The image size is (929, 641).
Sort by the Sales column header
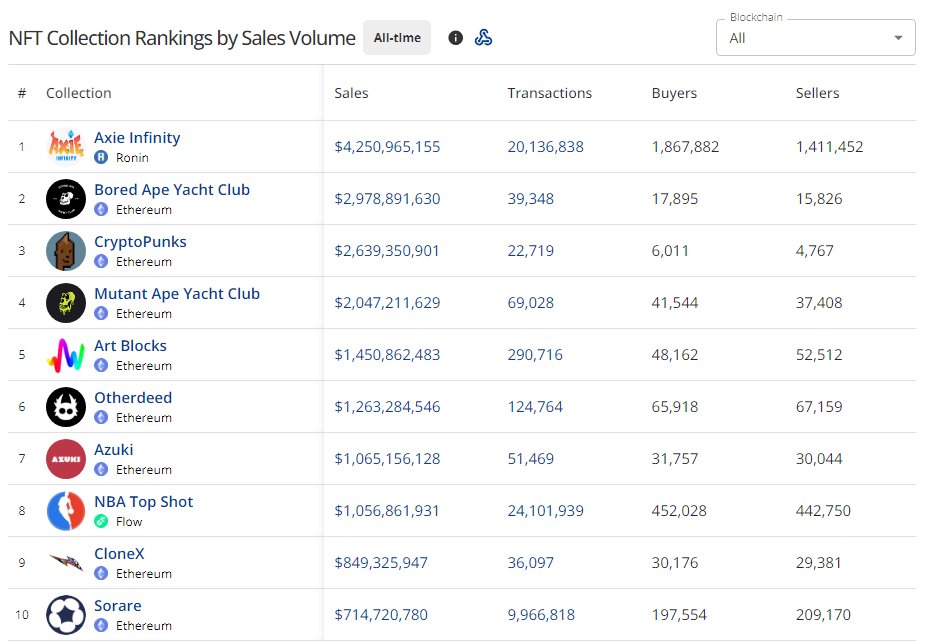(x=351, y=93)
